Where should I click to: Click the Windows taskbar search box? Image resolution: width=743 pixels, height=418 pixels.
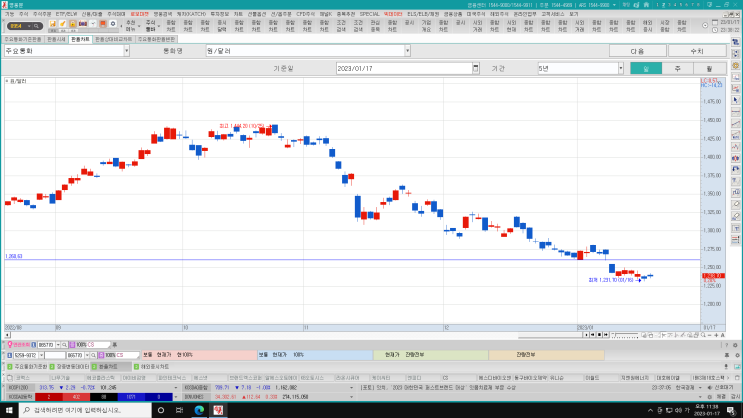click(x=85, y=410)
